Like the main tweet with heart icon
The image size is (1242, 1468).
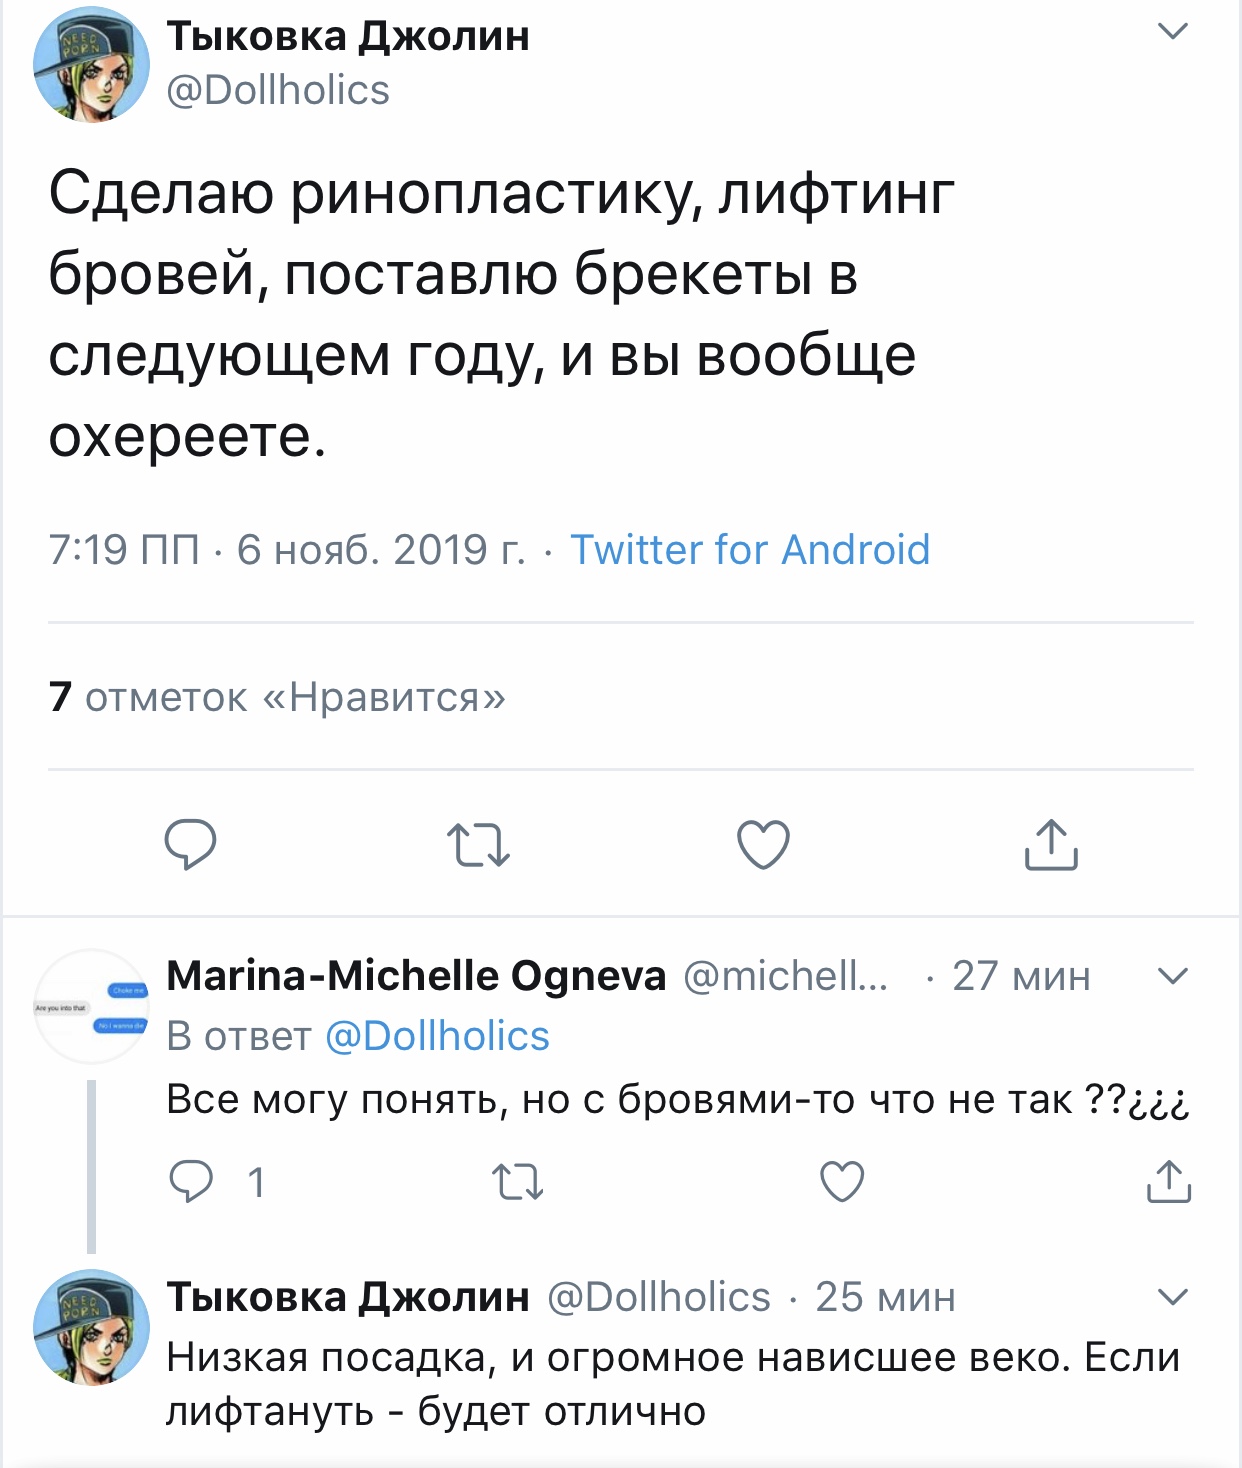(763, 845)
